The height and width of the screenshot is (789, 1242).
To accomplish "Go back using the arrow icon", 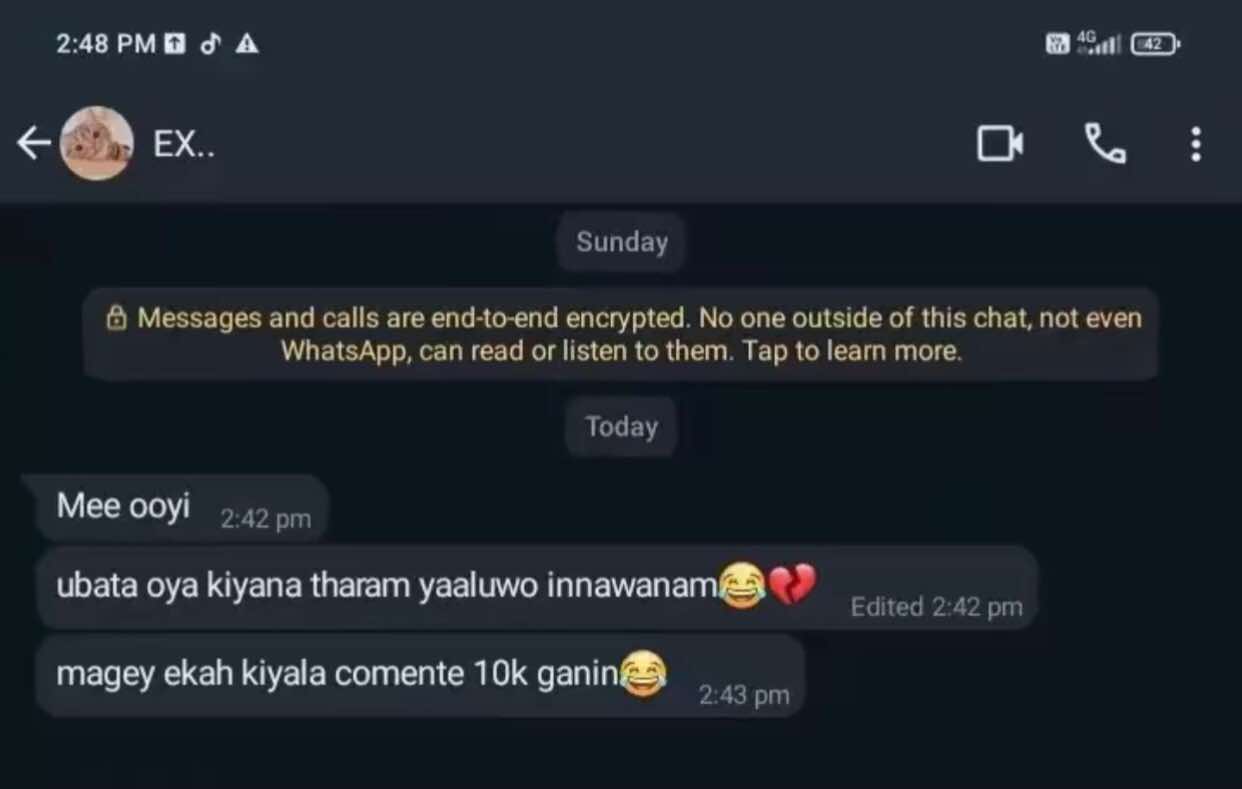I will [34, 144].
